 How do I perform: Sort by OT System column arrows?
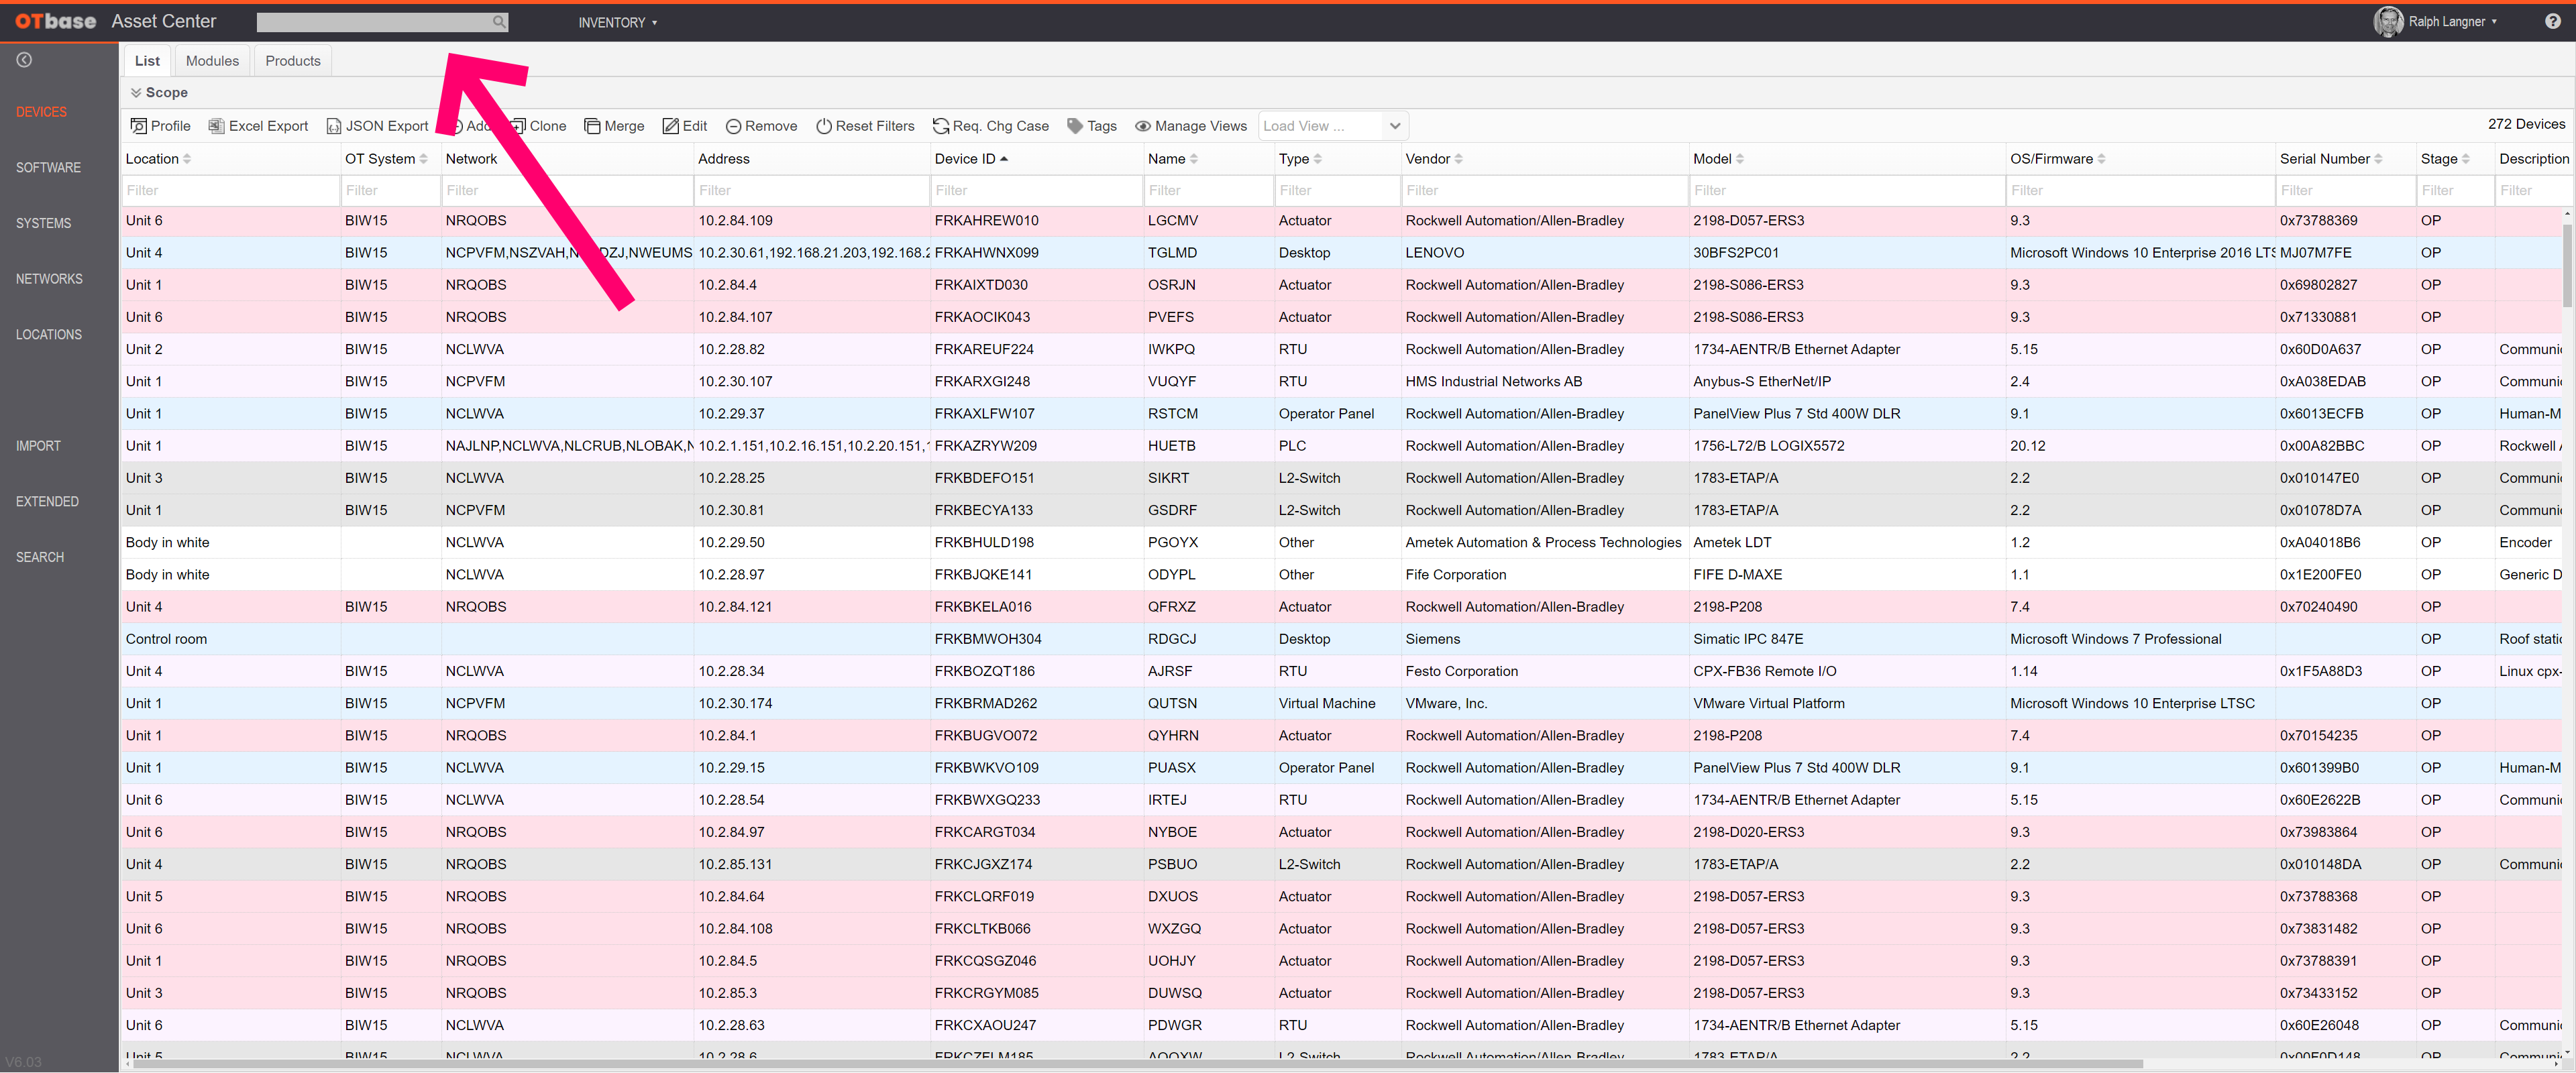[424, 159]
